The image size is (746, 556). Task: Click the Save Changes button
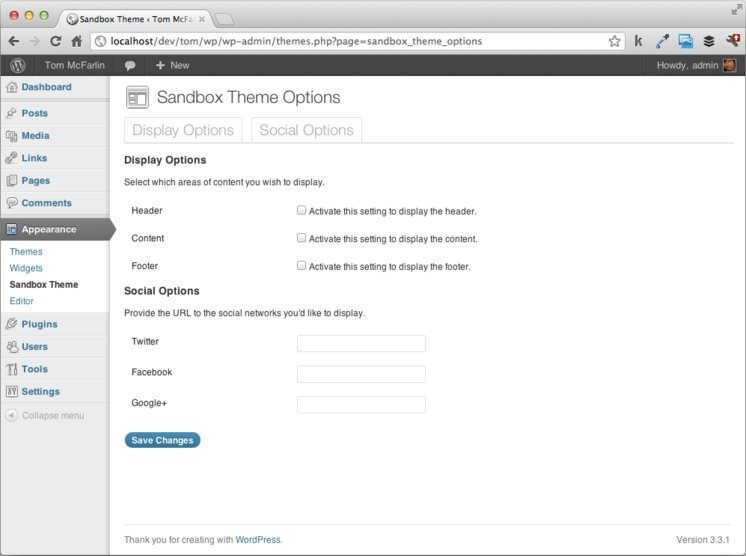(162, 440)
